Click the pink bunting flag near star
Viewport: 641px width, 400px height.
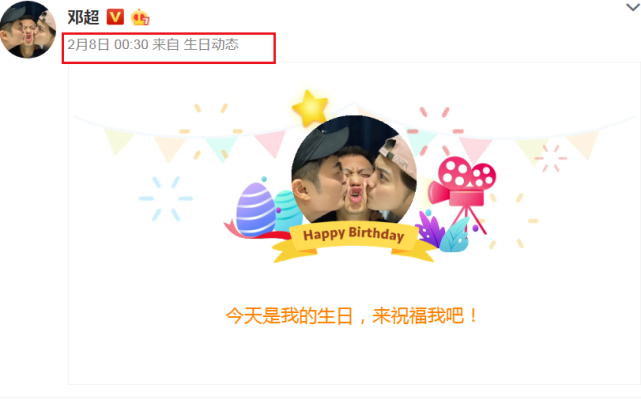(270, 143)
